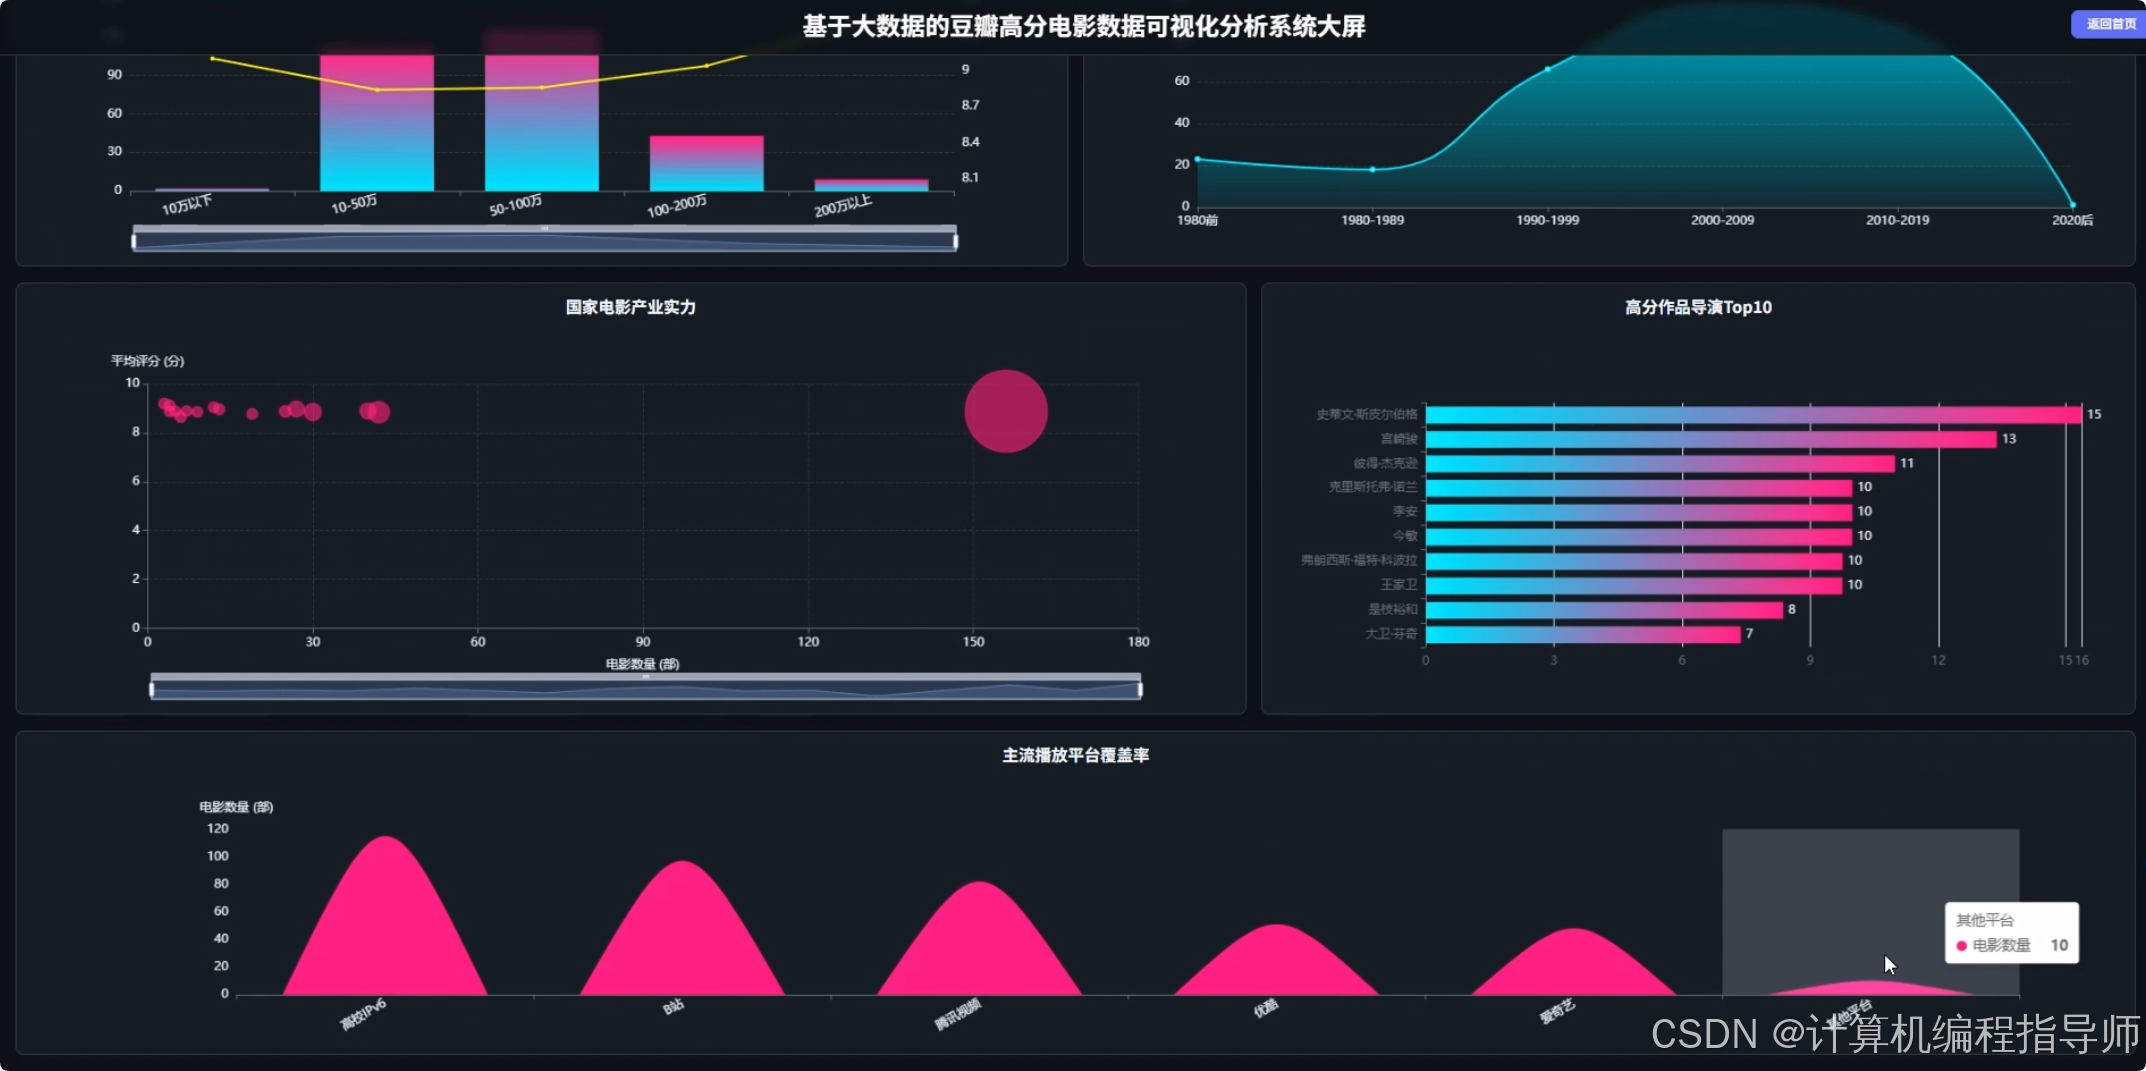This screenshot has height=1071, width=2146.
Task: Click the 高校IPv6 peak
Action: point(385,915)
